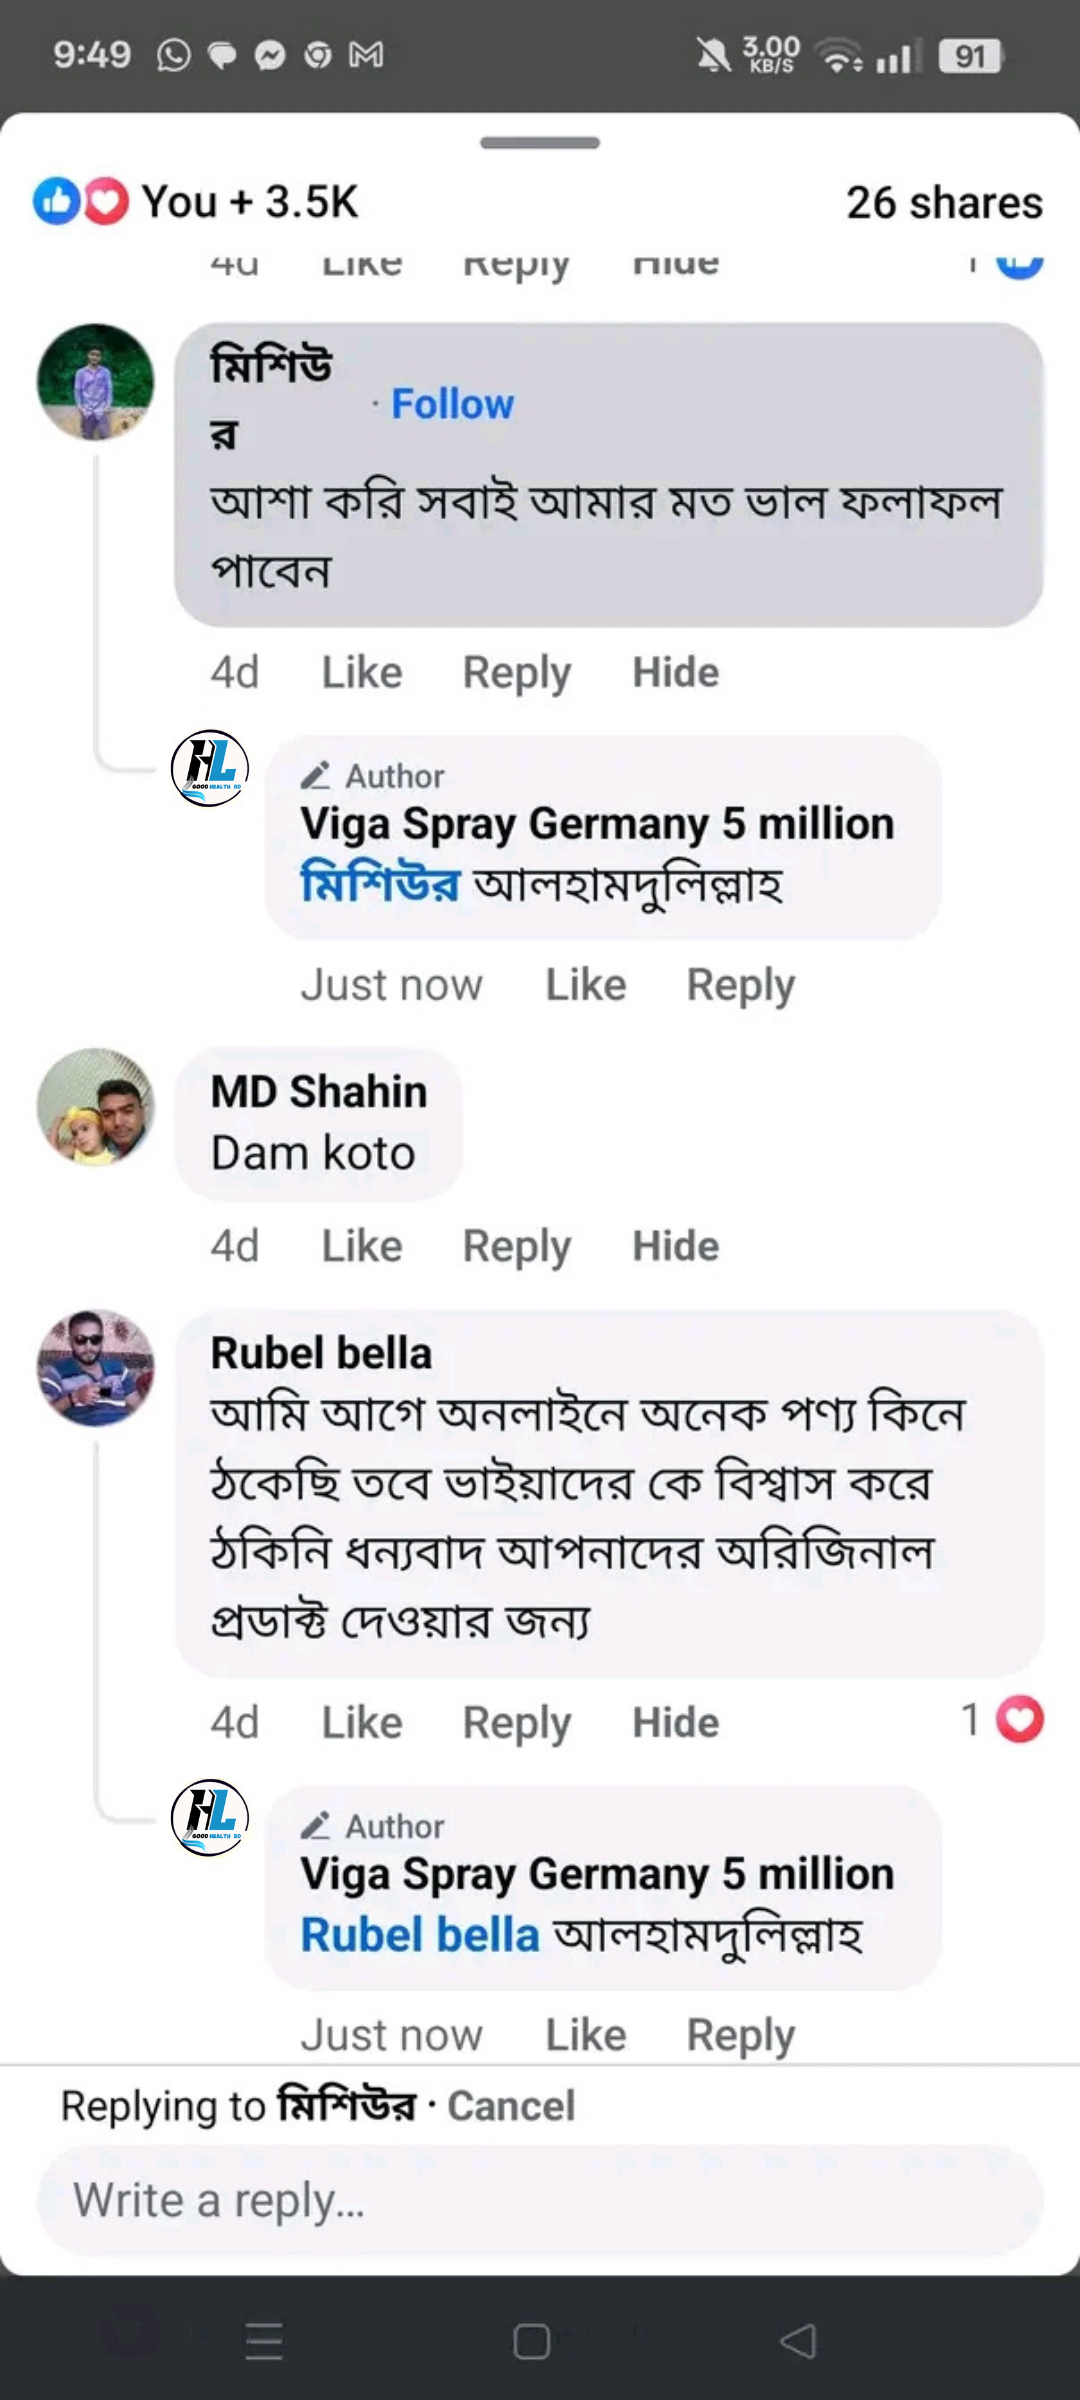
Task: Tap the blue Rubel bella mention link
Action: click(x=420, y=1935)
